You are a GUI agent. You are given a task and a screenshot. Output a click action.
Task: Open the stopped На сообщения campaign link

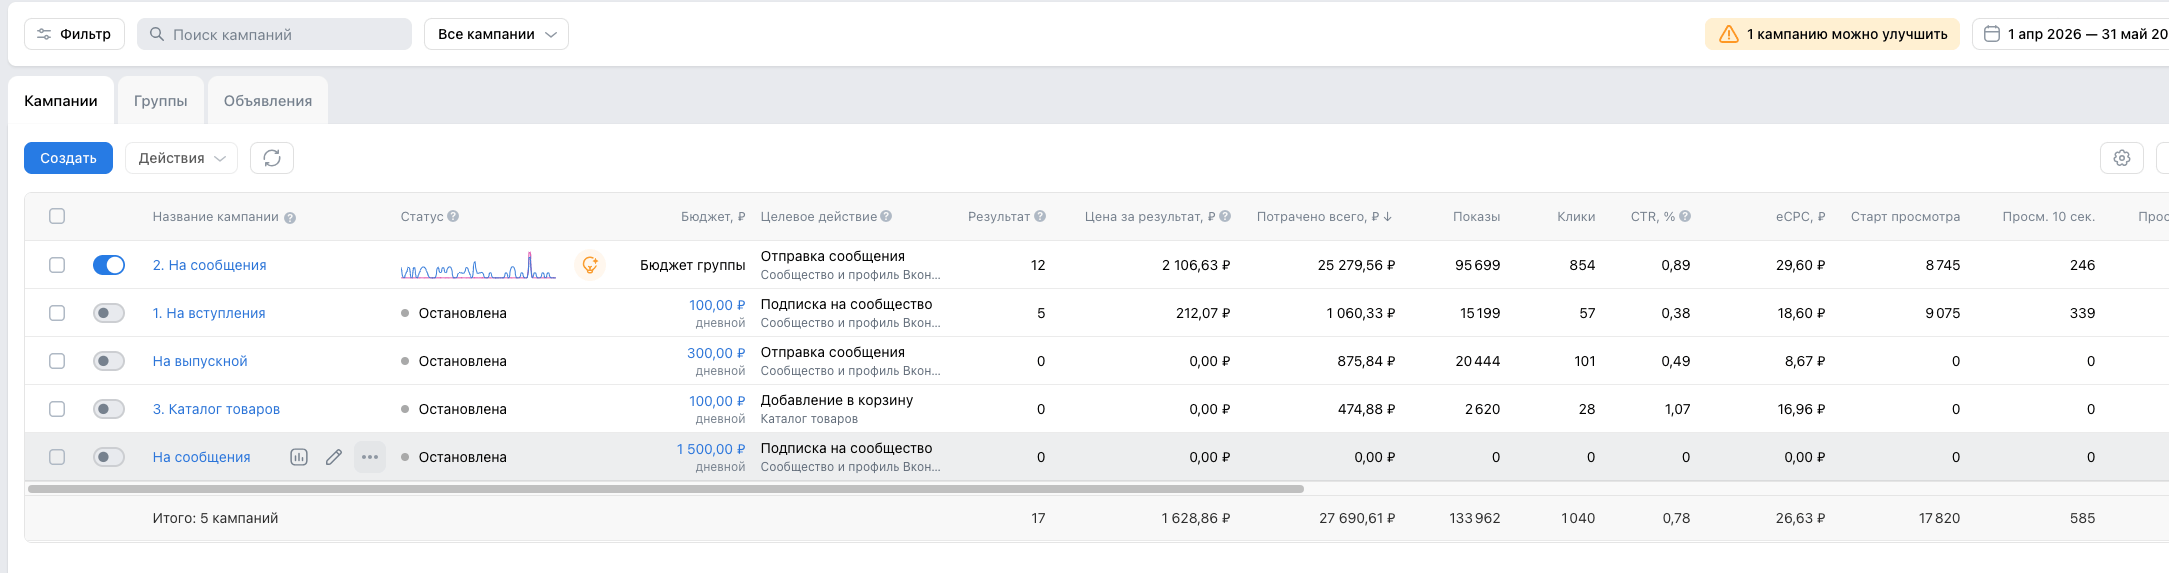201,457
